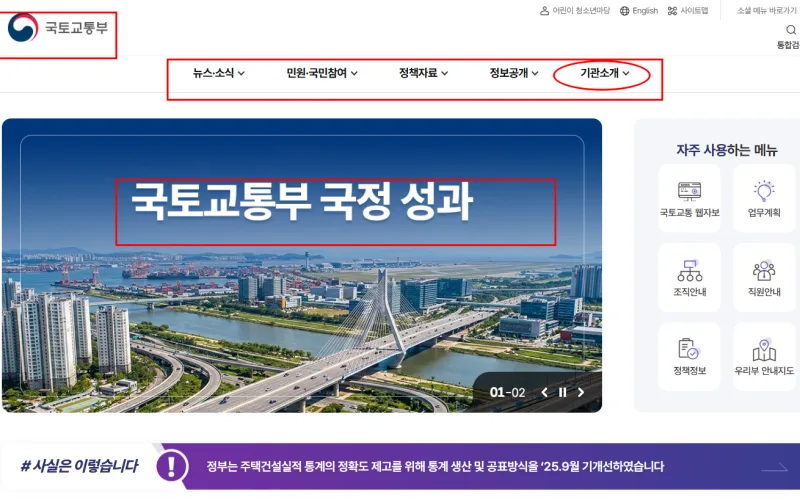Open the 업무계획 lightbulb icon
This screenshot has width=800, height=500.
(x=764, y=191)
